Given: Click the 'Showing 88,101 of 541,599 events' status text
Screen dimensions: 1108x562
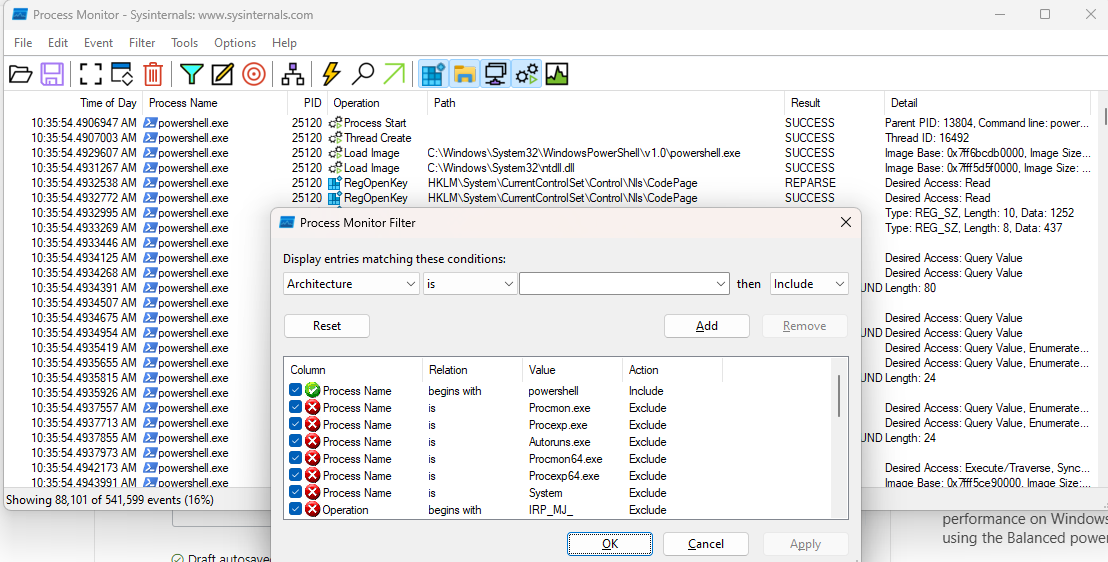Looking at the screenshot, I should 110,500.
